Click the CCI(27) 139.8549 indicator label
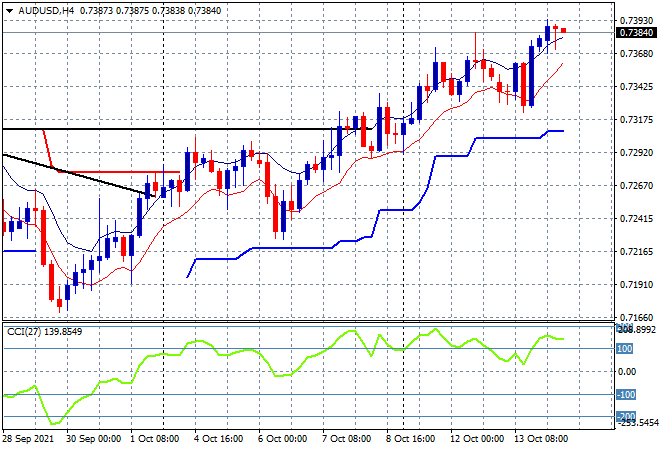The height and width of the screenshot is (450, 660). tap(45, 332)
